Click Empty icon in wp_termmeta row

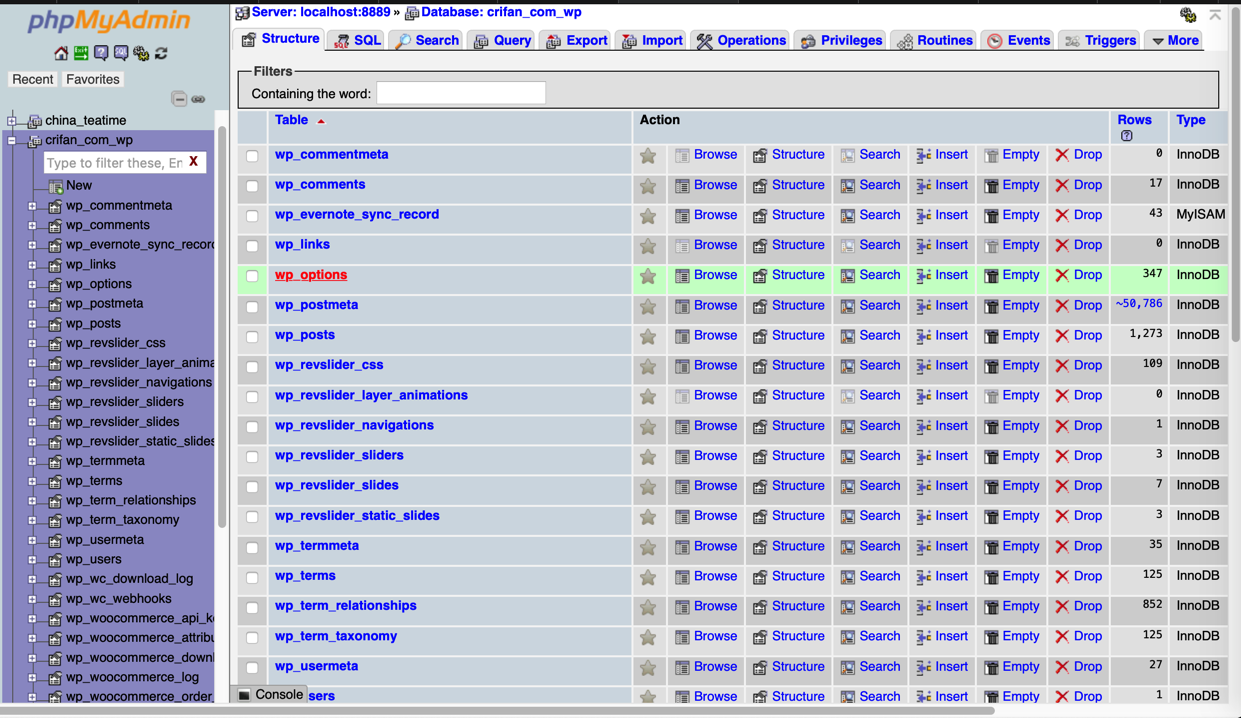coord(991,547)
